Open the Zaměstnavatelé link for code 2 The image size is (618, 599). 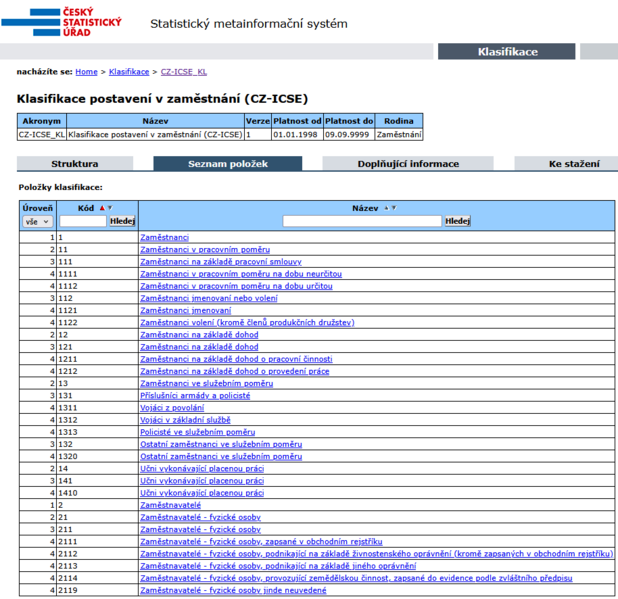pos(170,505)
